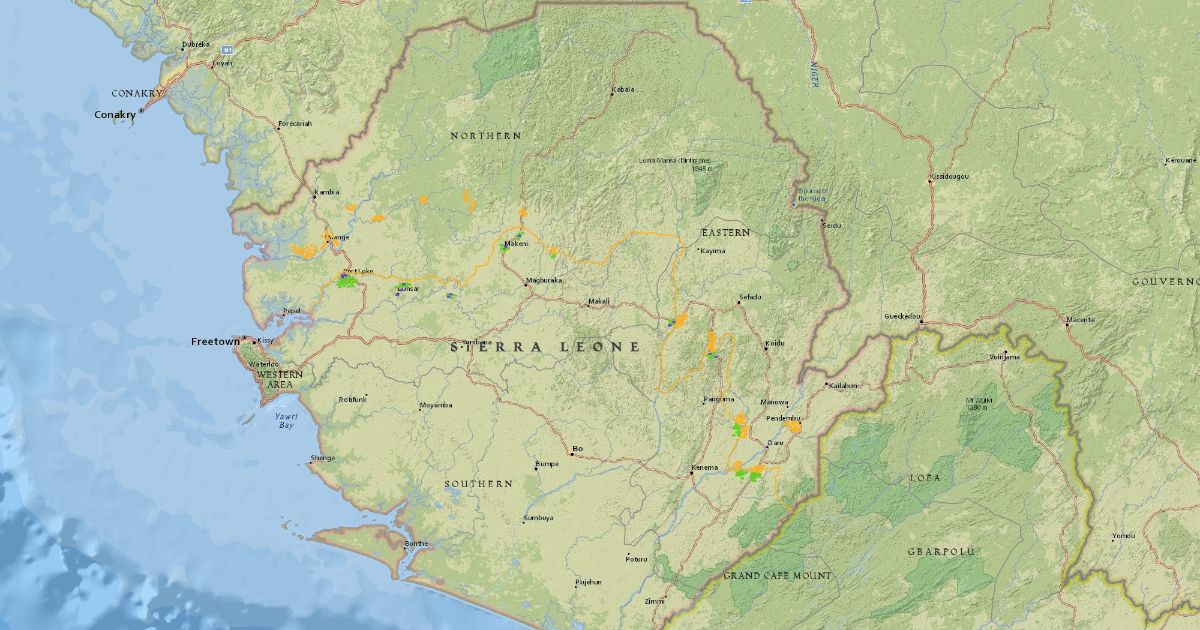Viewport: 1200px width, 630px height.
Task: Click the SIERRA LEONE country label
Action: tap(545, 347)
